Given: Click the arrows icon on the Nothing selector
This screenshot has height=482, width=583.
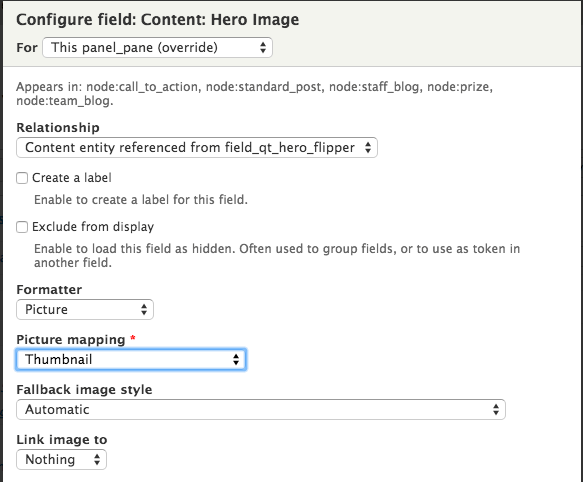Looking at the screenshot, I should 97,460.
